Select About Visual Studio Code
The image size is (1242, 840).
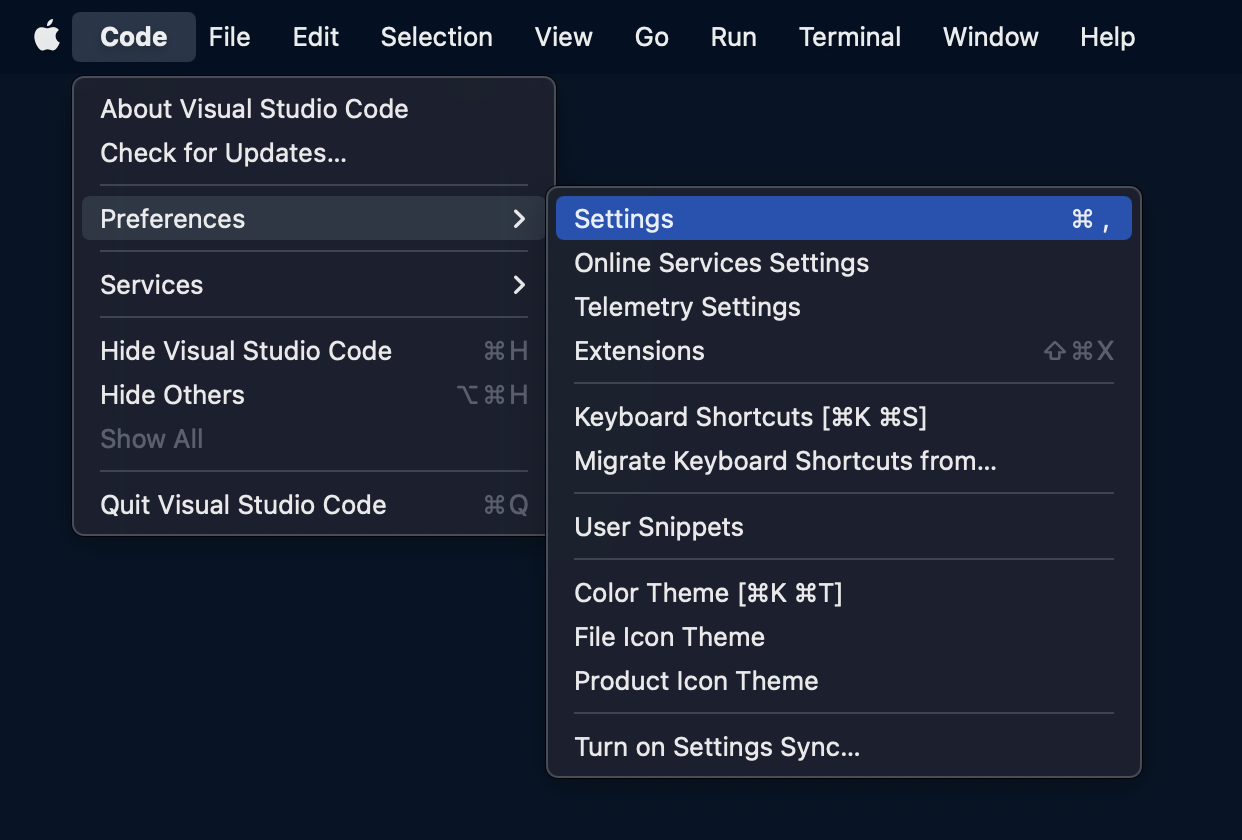tap(314, 109)
